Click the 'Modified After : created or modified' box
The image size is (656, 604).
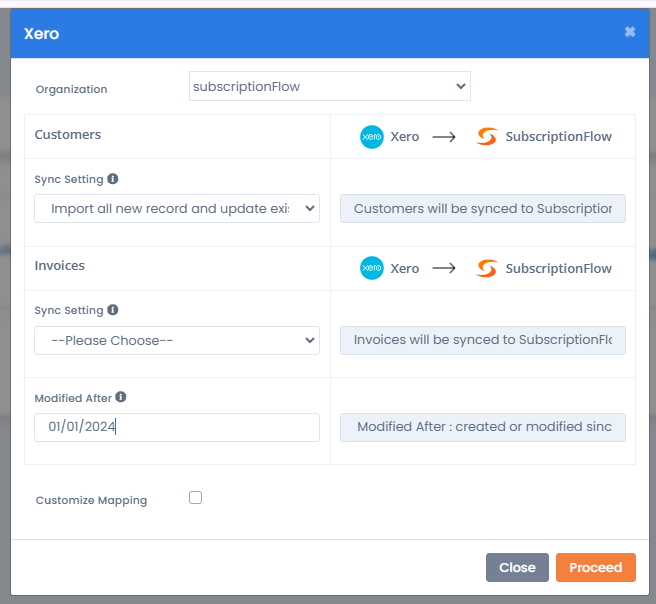pos(483,427)
